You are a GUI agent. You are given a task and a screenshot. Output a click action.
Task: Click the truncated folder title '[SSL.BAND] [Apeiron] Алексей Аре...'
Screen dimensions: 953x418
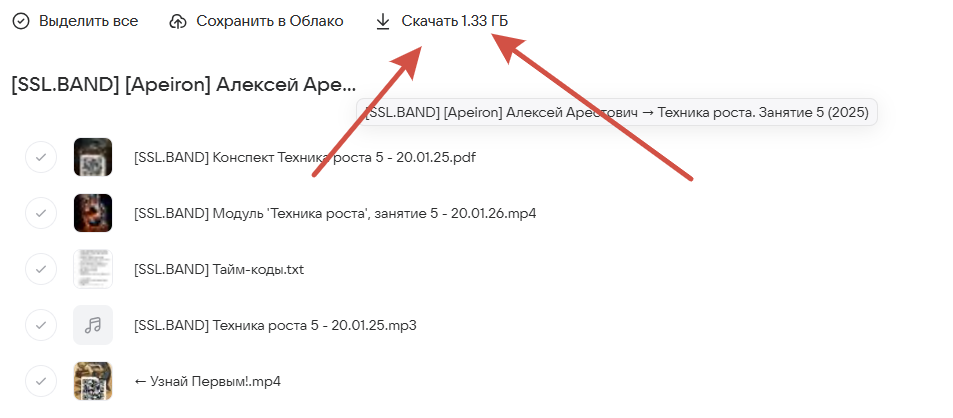pos(184,84)
